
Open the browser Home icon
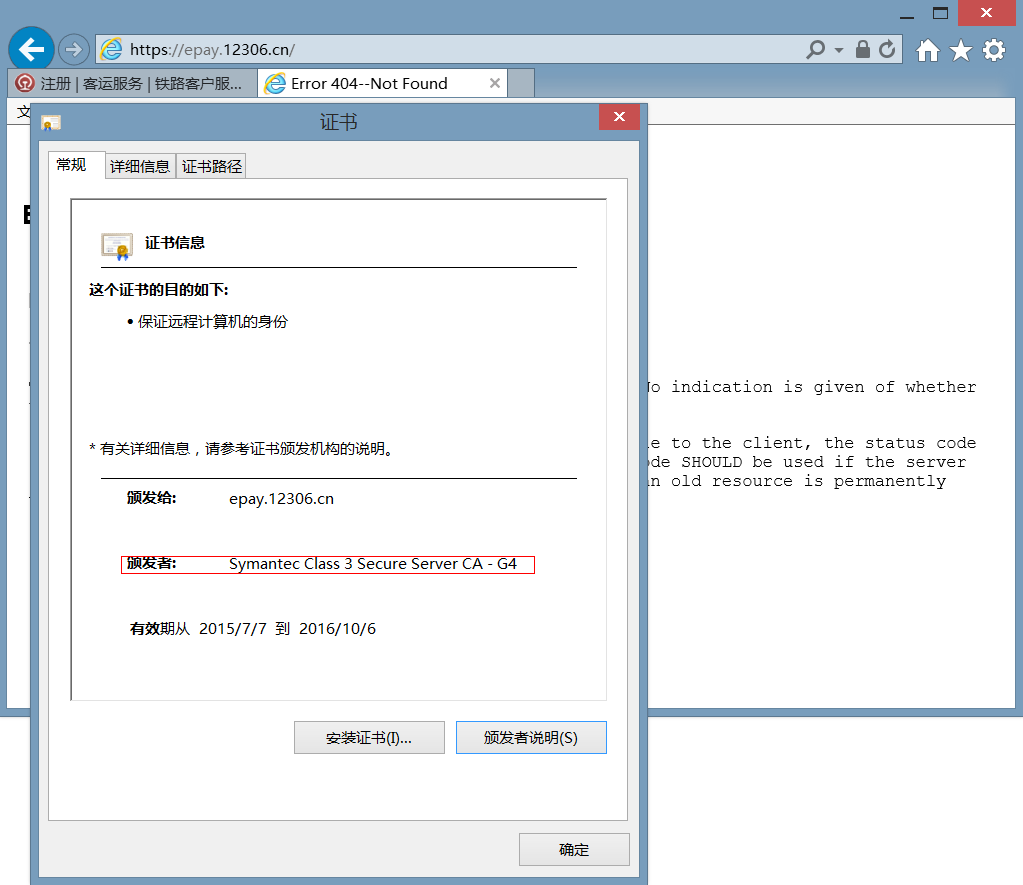pos(928,50)
